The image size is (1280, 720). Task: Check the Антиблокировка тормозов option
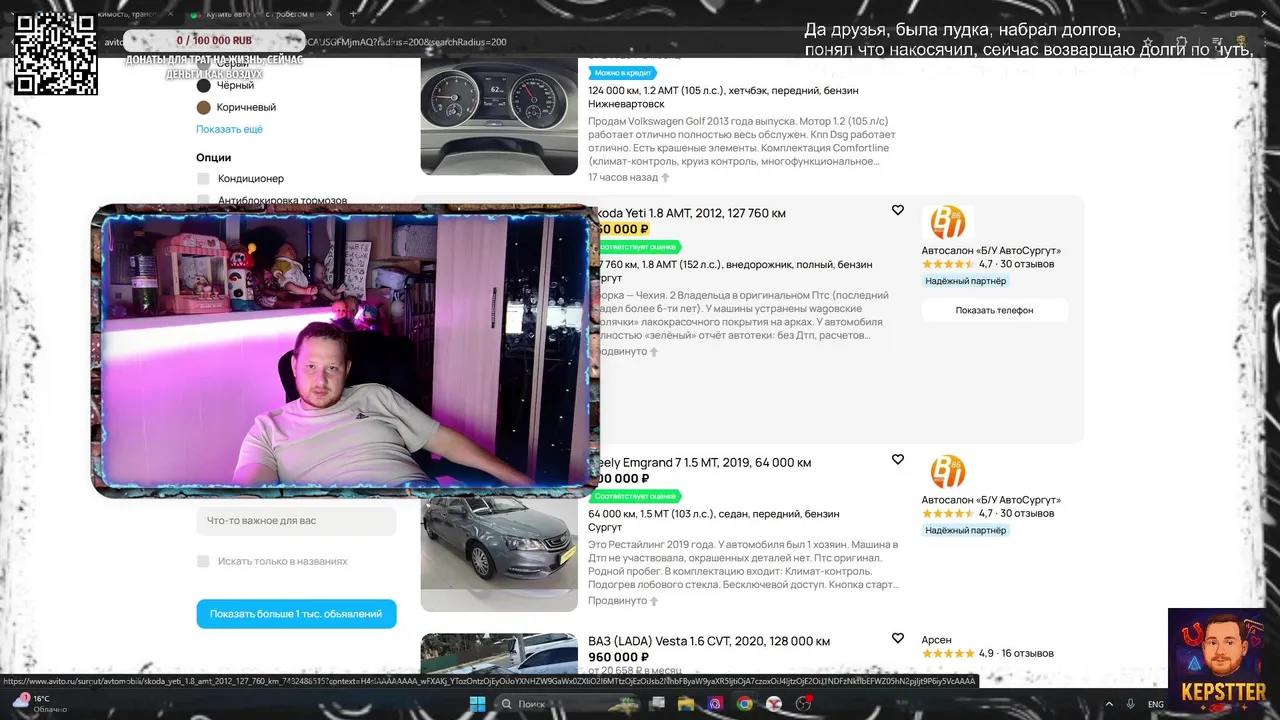[203, 200]
